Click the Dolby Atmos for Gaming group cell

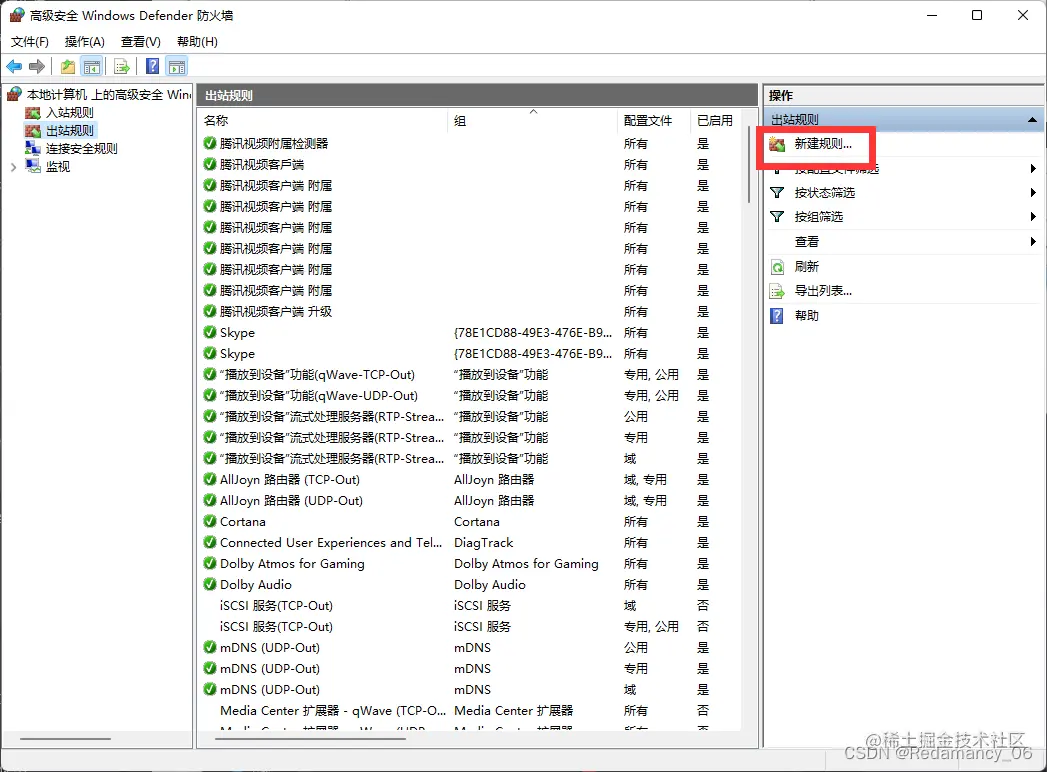click(x=526, y=564)
